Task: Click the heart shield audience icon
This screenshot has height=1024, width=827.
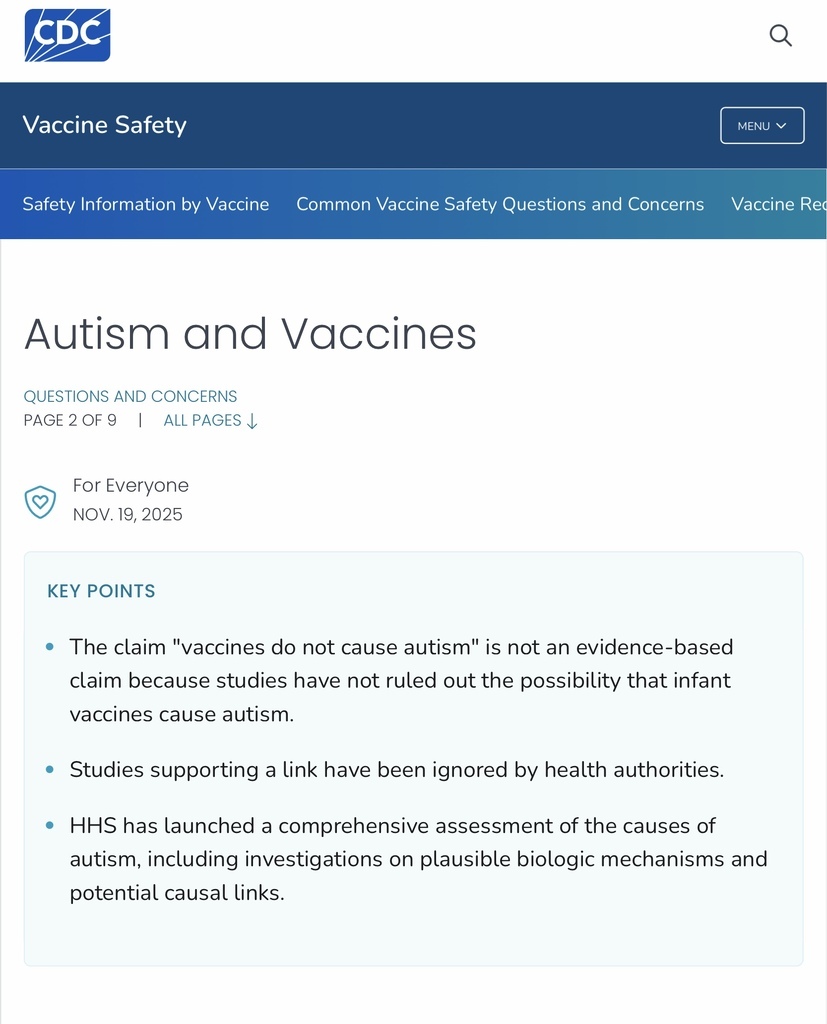Action: point(40,501)
